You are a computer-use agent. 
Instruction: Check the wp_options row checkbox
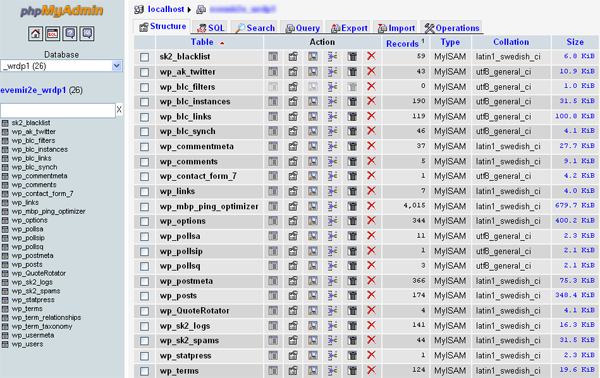144,222
